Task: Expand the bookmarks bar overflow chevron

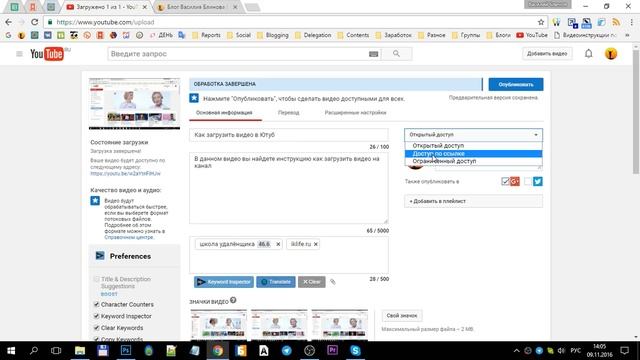Action: click(x=627, y=35)
